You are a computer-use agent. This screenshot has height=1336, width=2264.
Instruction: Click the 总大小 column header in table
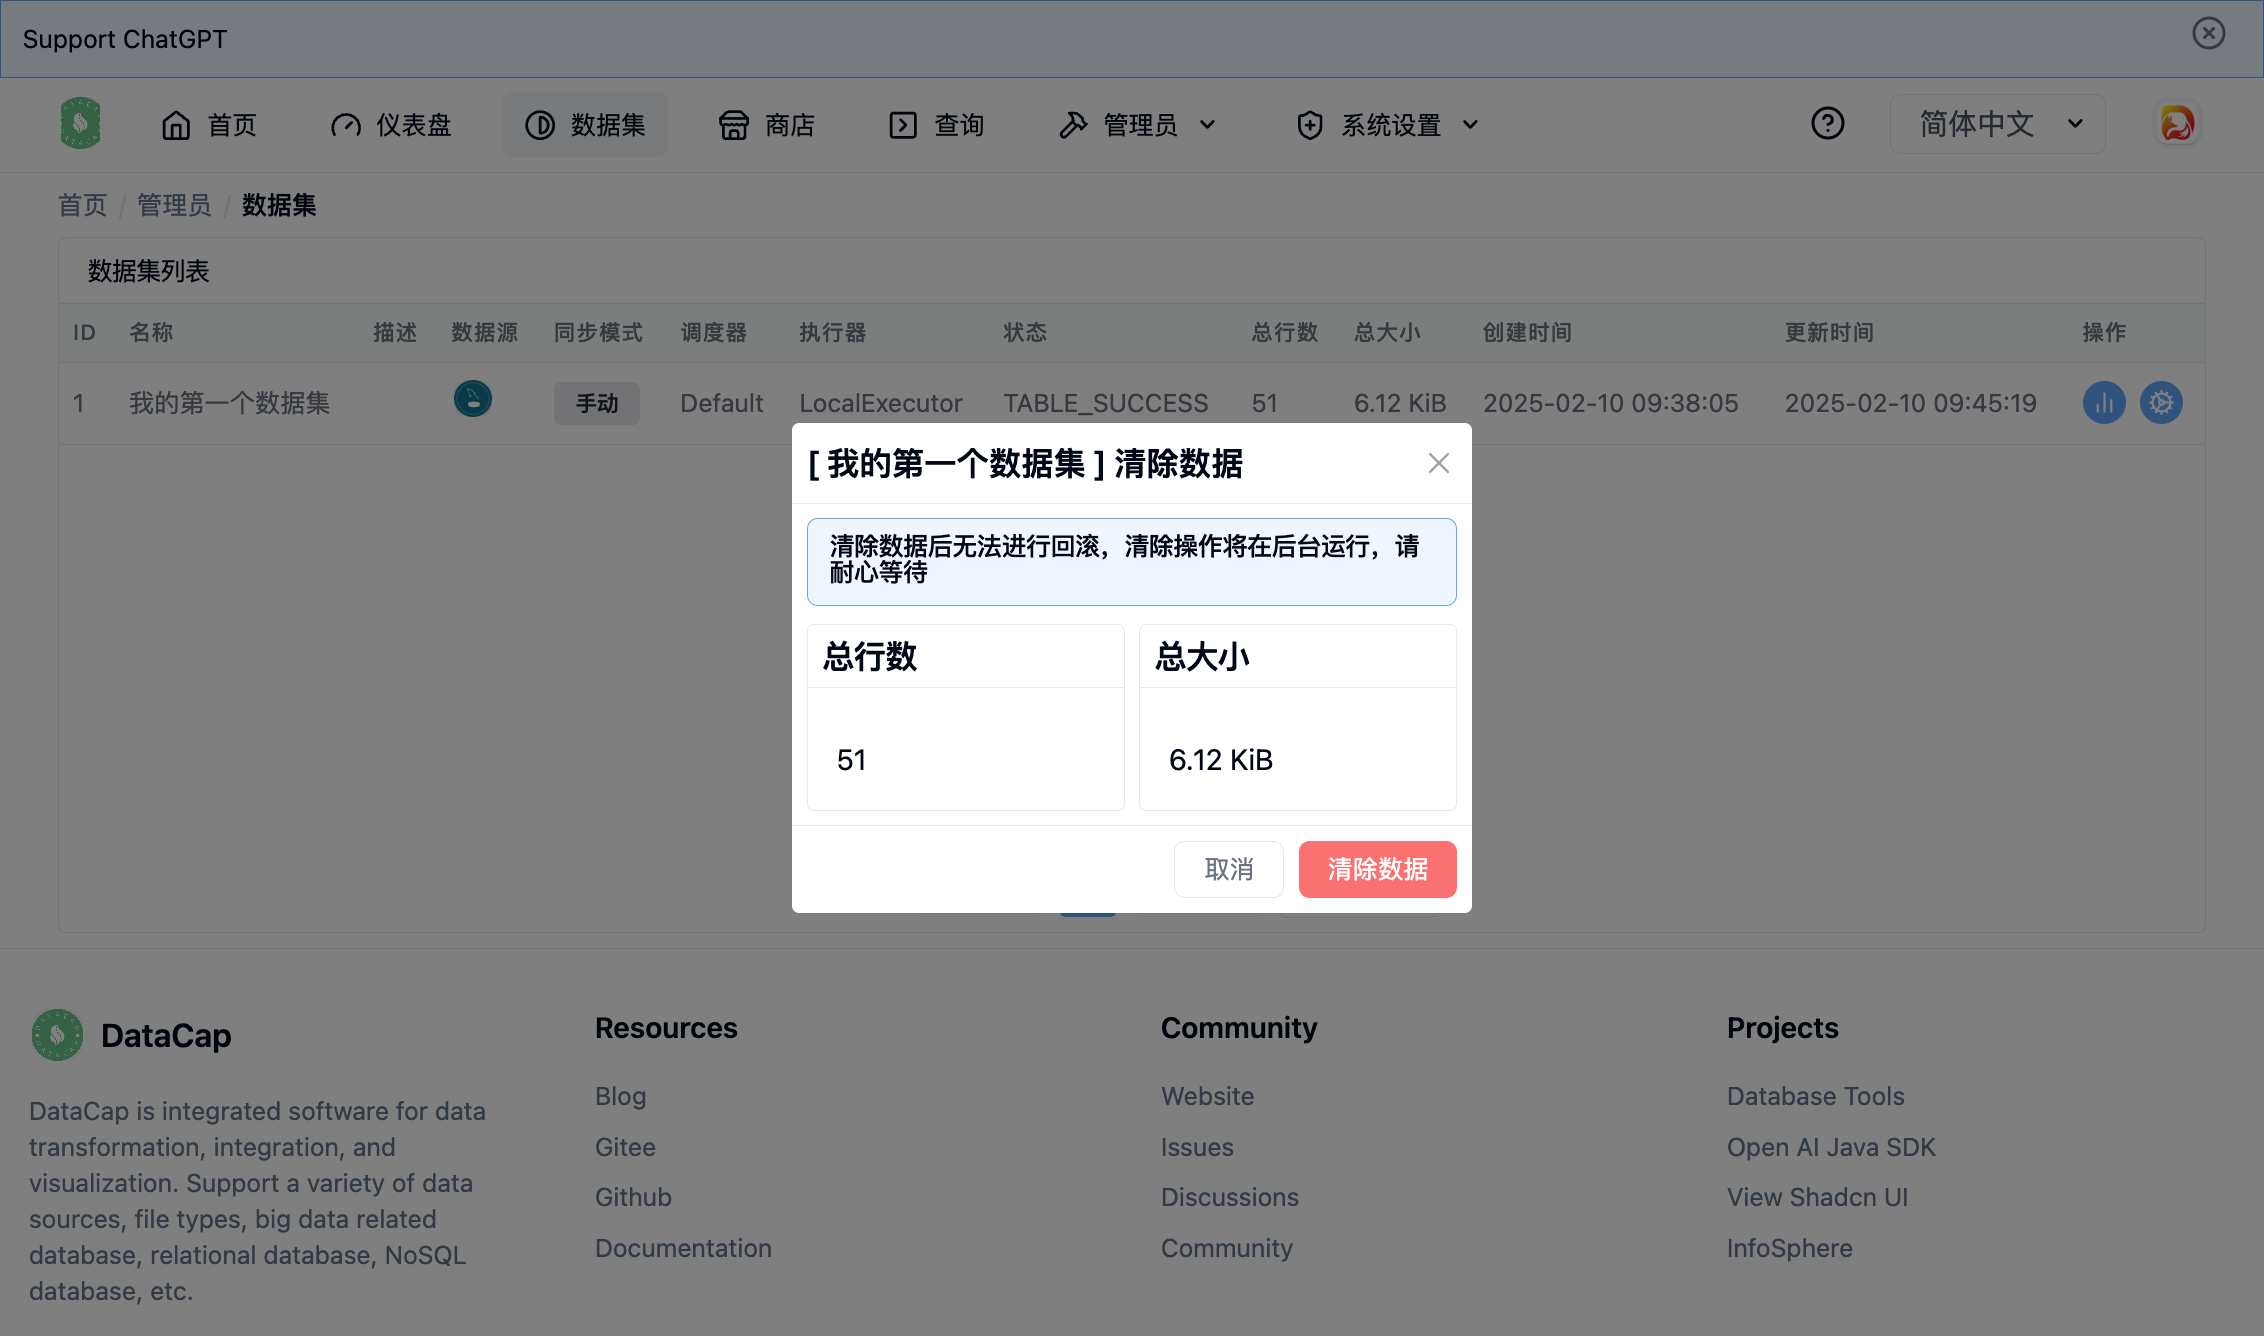[1387, 332]
